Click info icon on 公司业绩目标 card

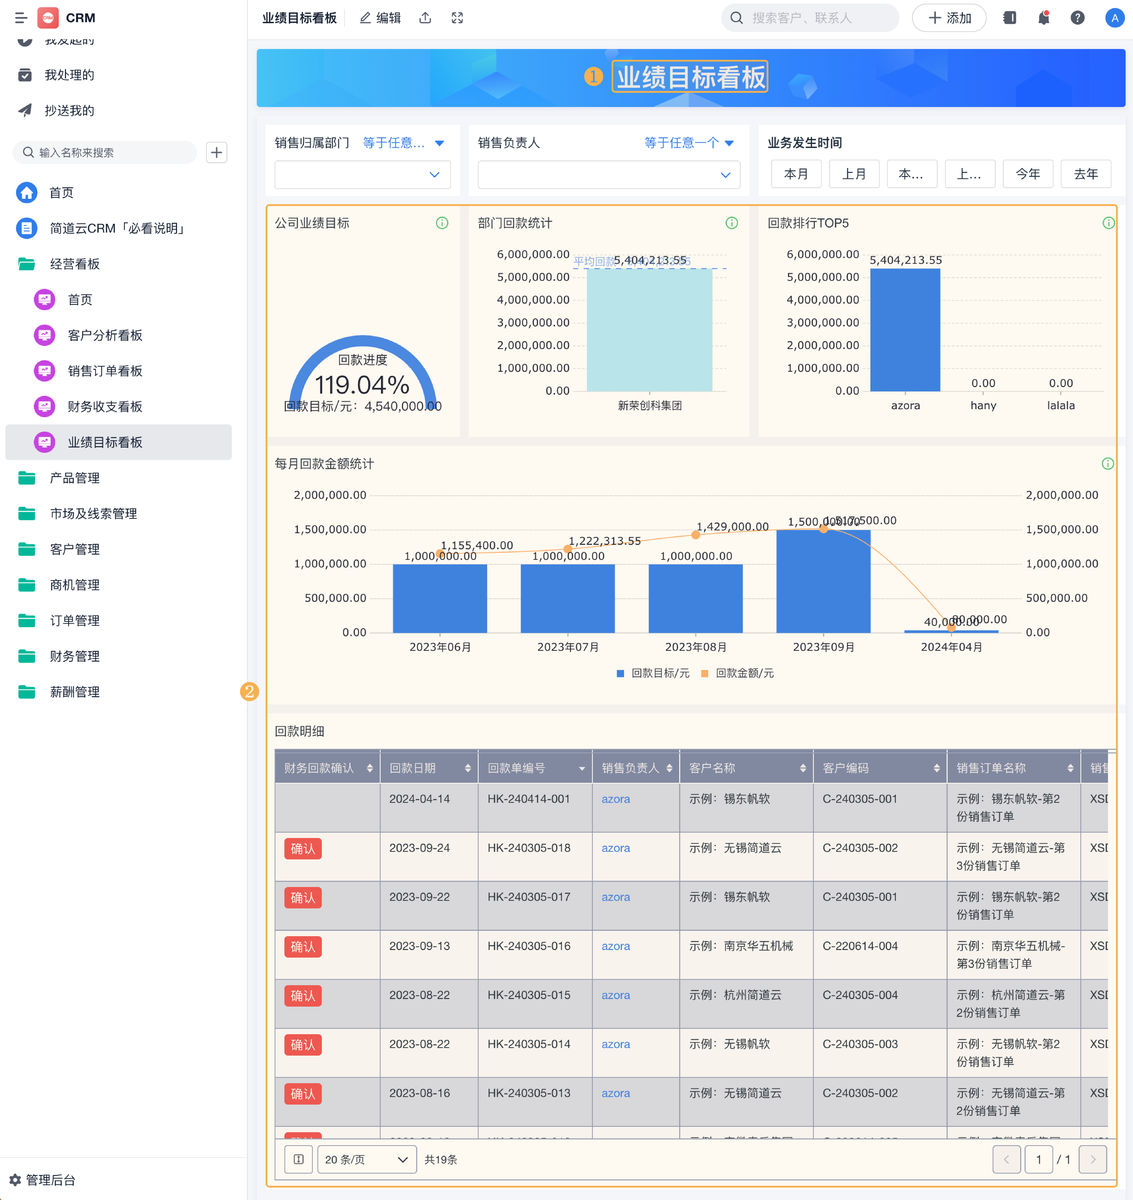coord(442,223)
